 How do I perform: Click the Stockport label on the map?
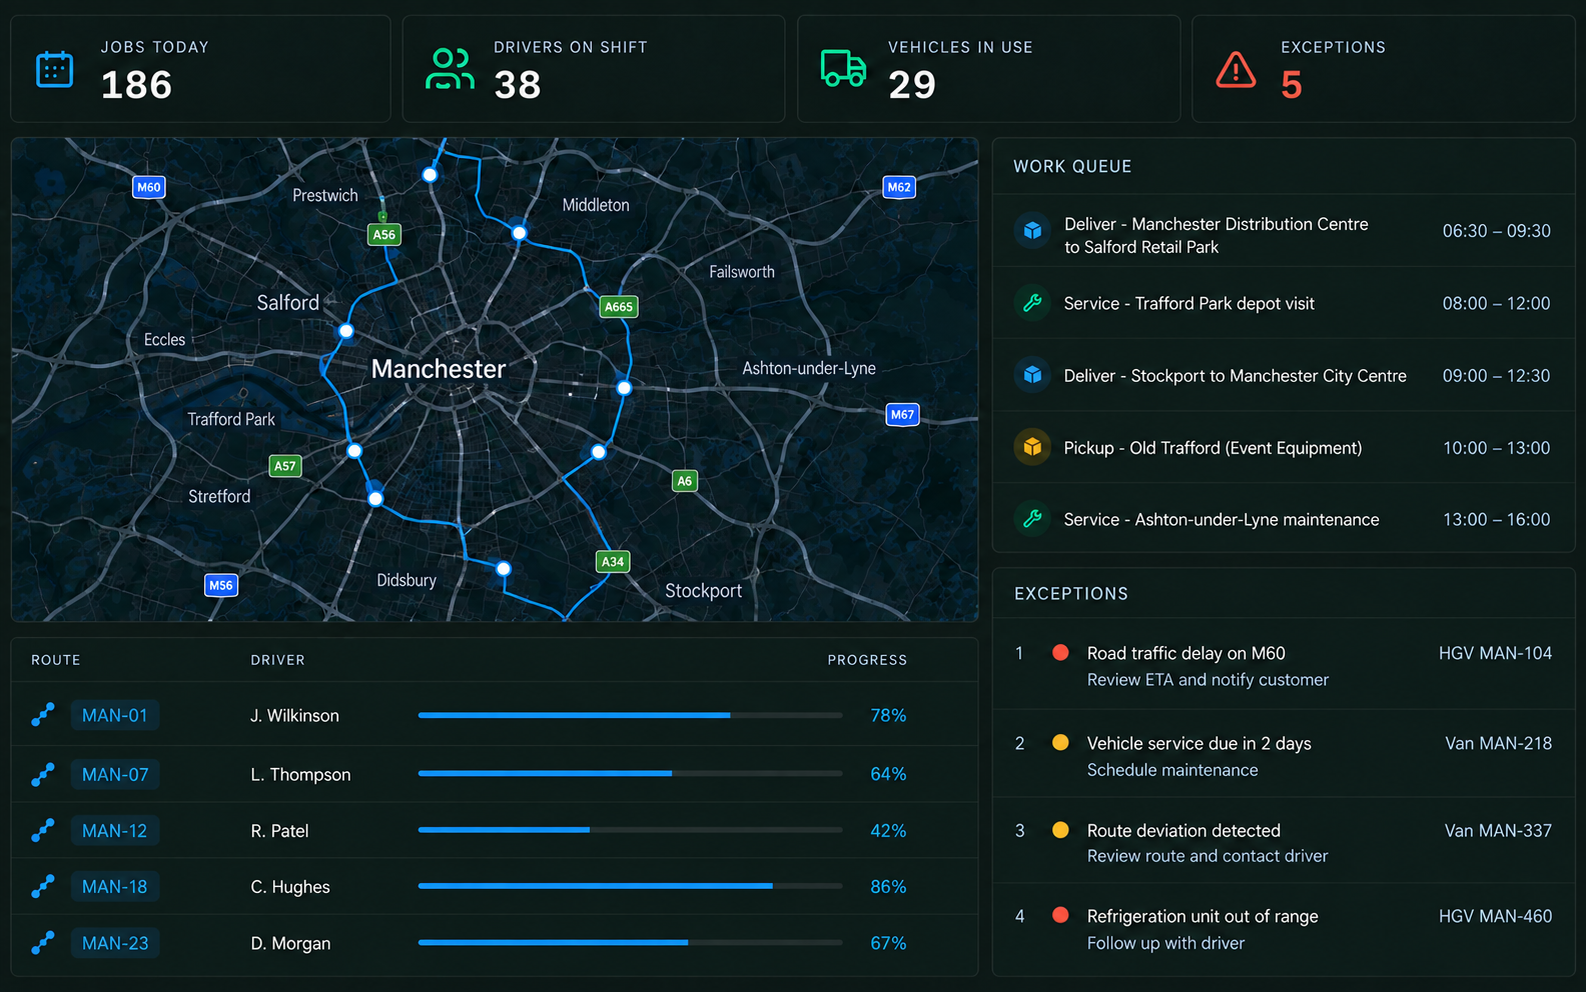pyautogui.click(x=704, y=591)
